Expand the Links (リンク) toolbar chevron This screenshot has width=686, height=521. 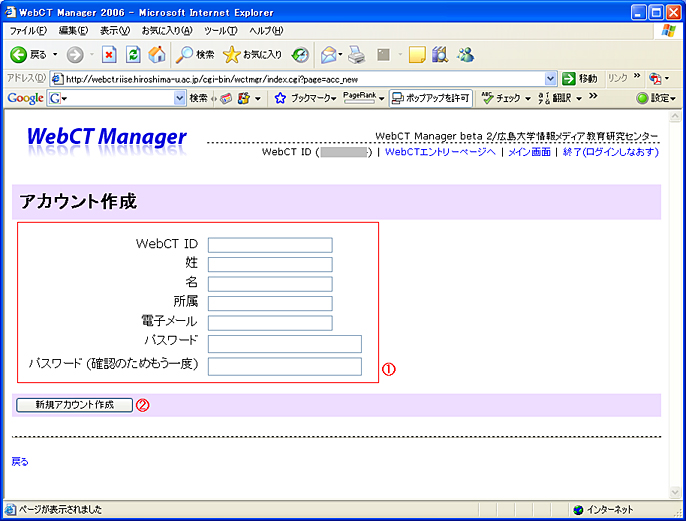637,76
